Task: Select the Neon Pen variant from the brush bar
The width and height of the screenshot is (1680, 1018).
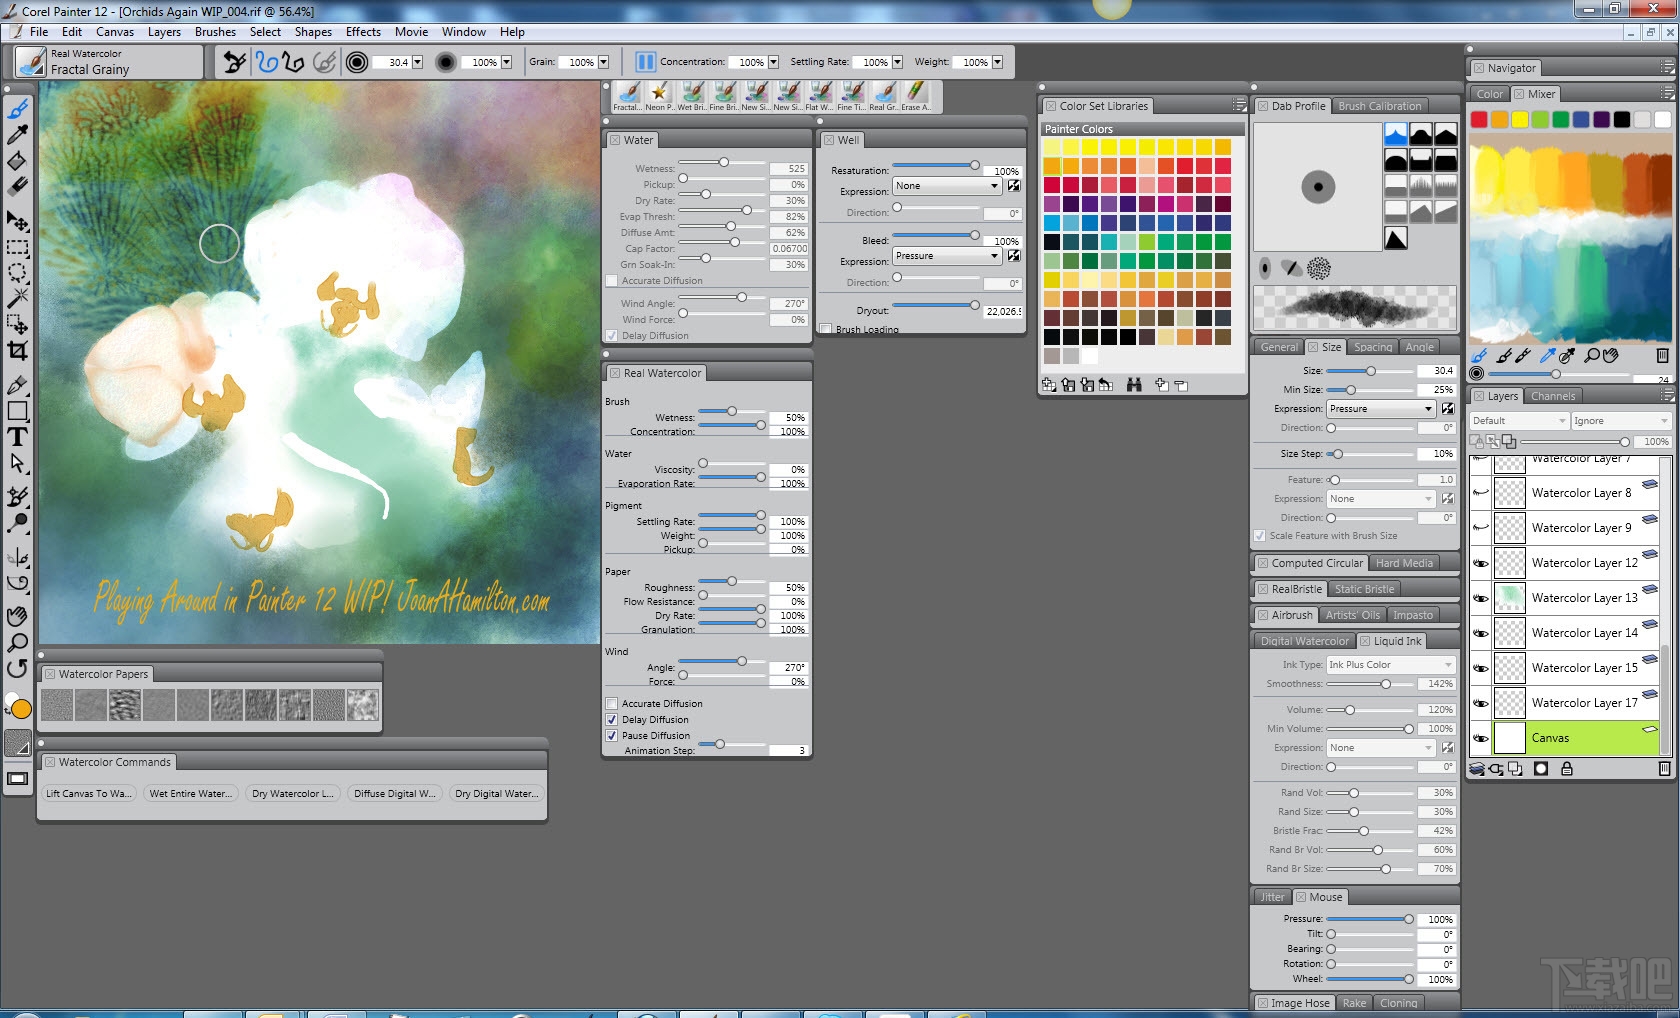Action: coord(660,93)
